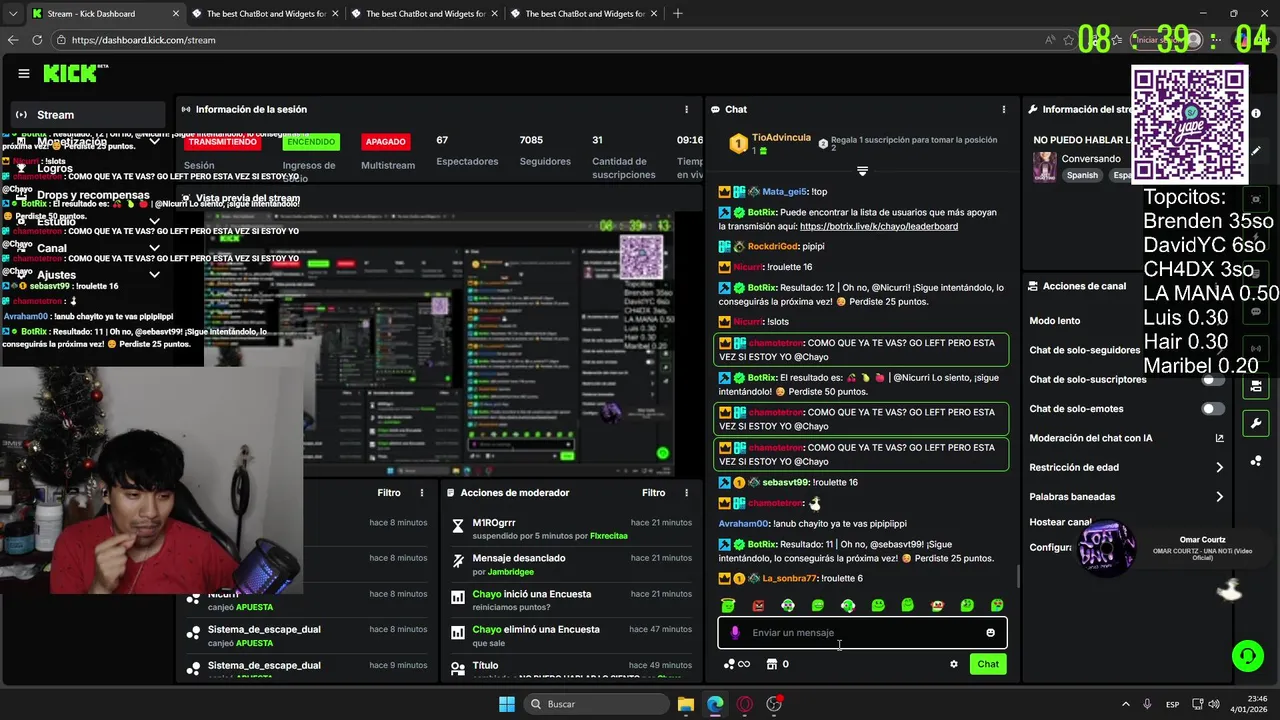The image size is (1280, 720).
Task: Click the green Chat send button
Action: click(988, 664)
